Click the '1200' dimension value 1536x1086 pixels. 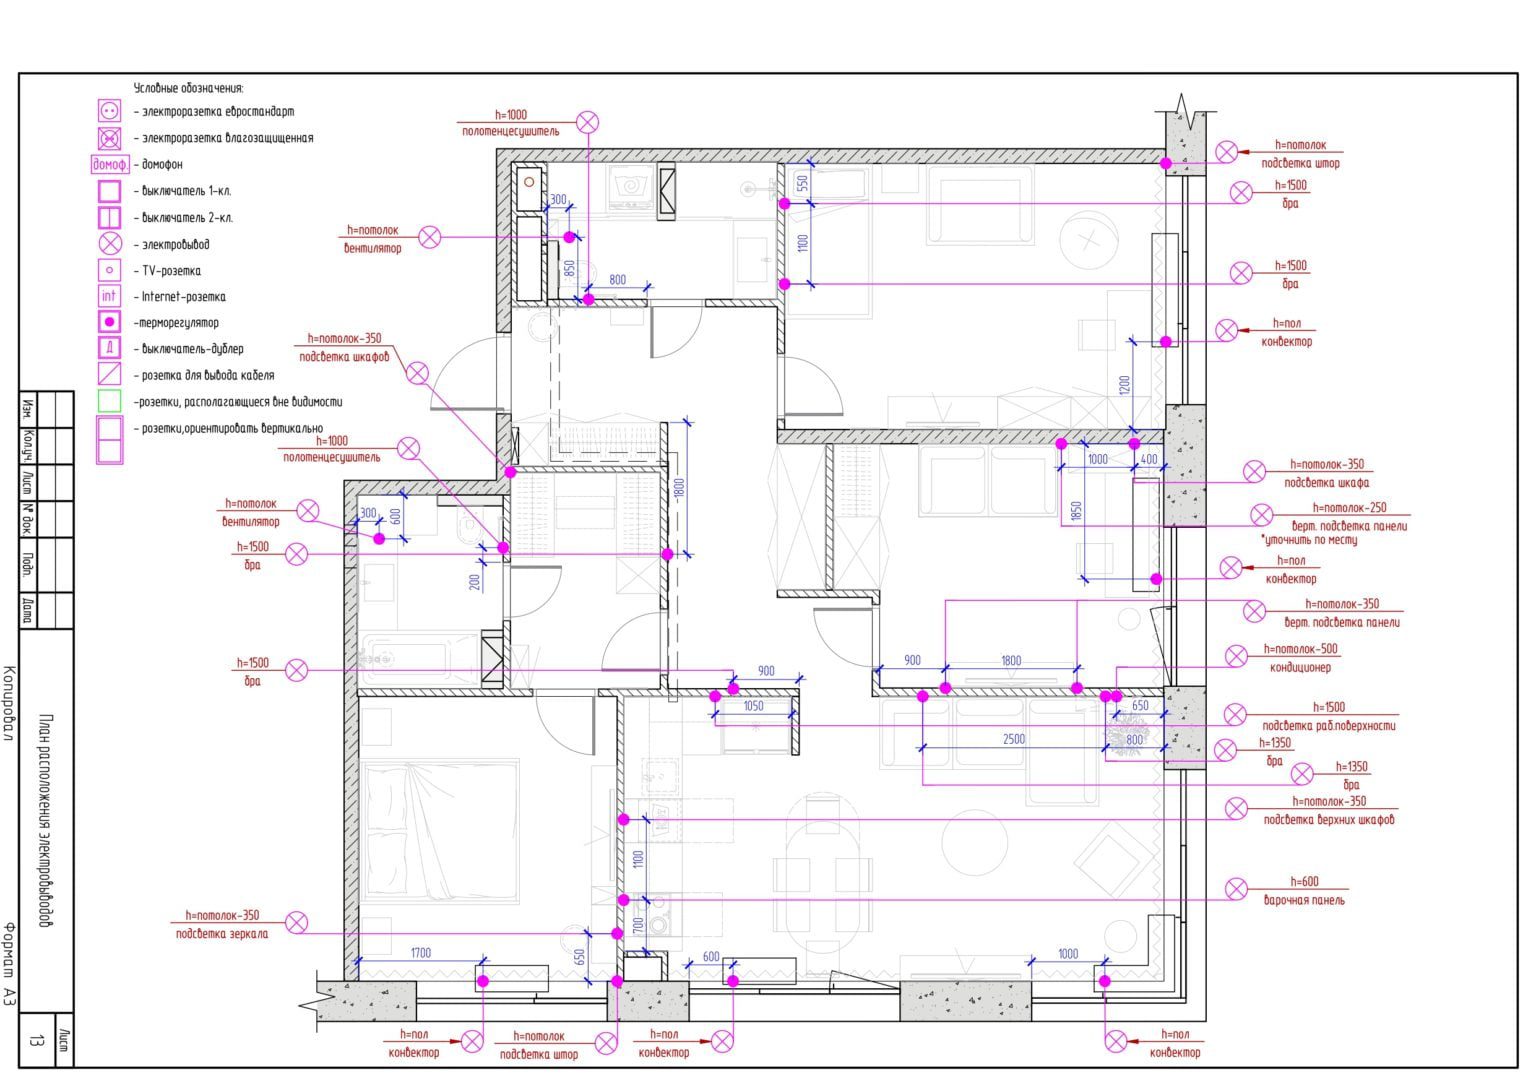tap(1124, 387)
